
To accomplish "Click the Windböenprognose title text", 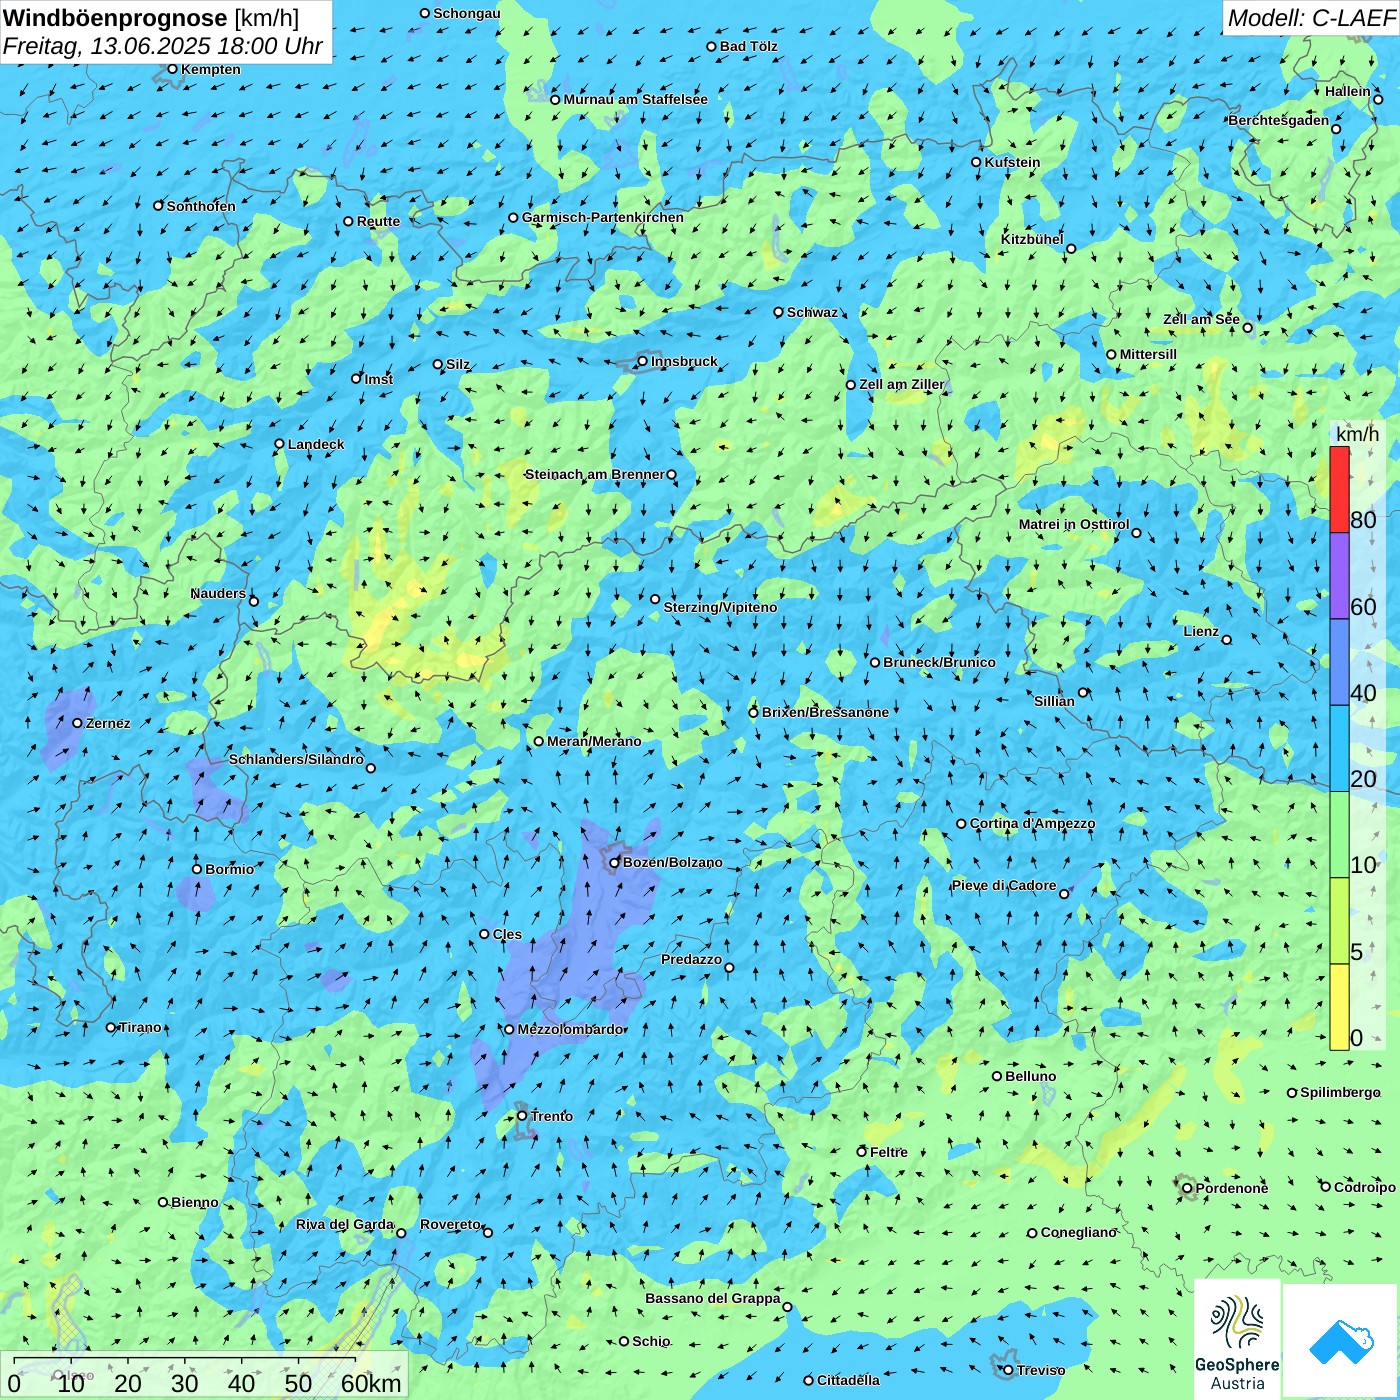I will (x=115, y=18).
